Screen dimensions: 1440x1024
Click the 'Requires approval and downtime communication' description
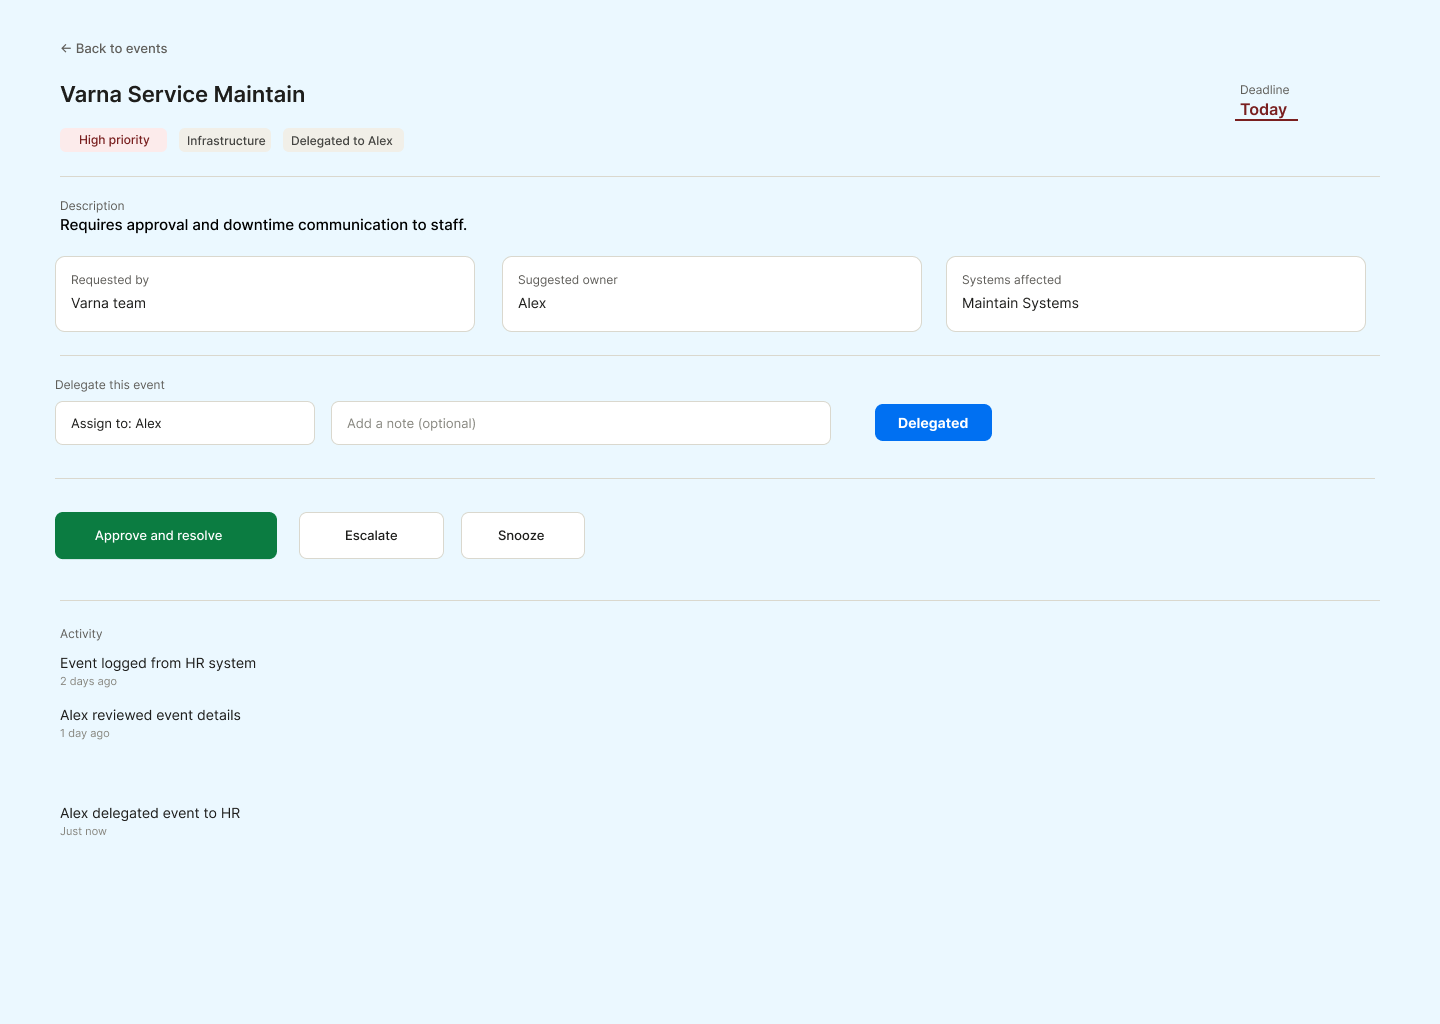click(x=263, y=225)
